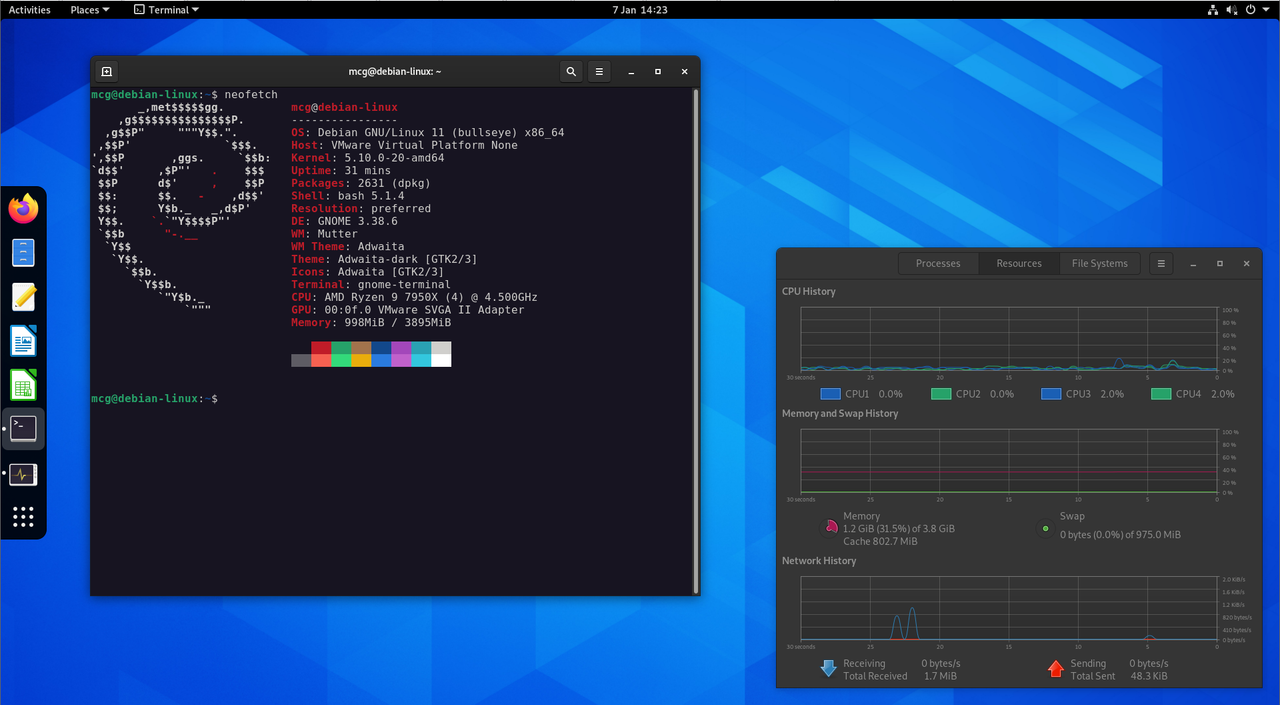1280x705 pixels.
Task: Launch LibreOffice Calc from dock
Action: click(x=23, y=385)
